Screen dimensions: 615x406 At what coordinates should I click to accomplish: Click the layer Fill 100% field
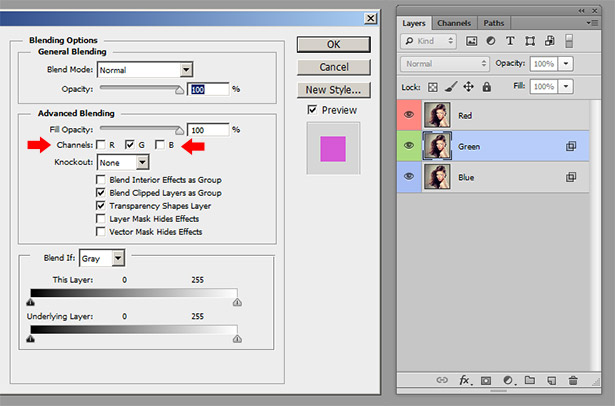(x=544, y=86)
